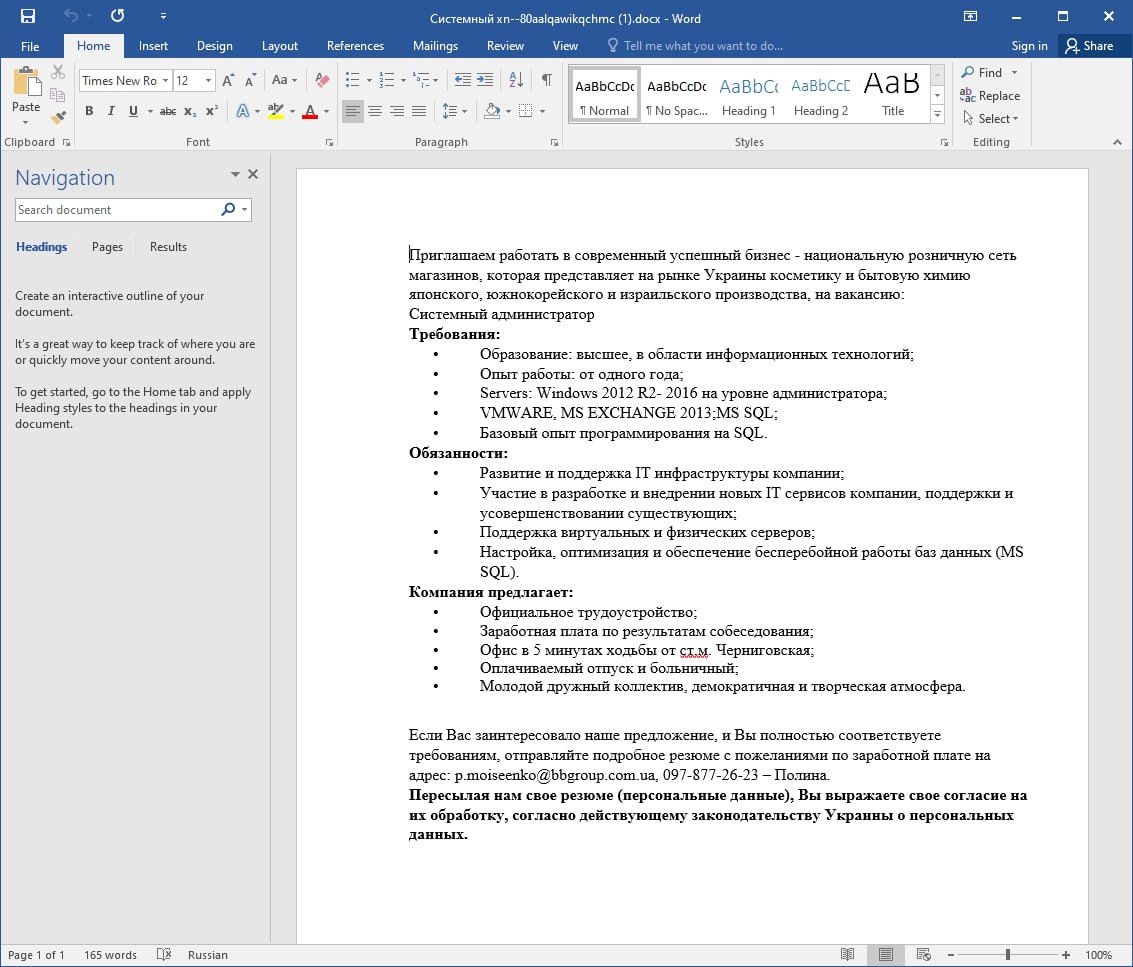Screen dimensions: 1133x967
Task: Click the Share button
Action: coord(1090,46)
